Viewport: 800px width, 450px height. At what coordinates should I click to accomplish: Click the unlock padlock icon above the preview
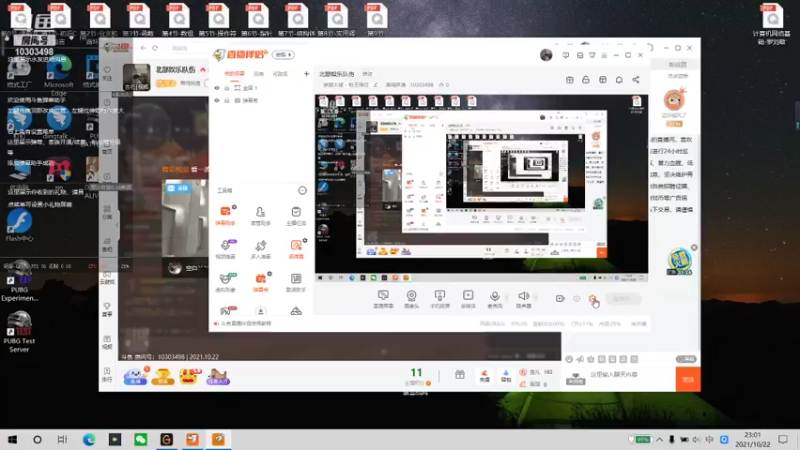(586, 80)
